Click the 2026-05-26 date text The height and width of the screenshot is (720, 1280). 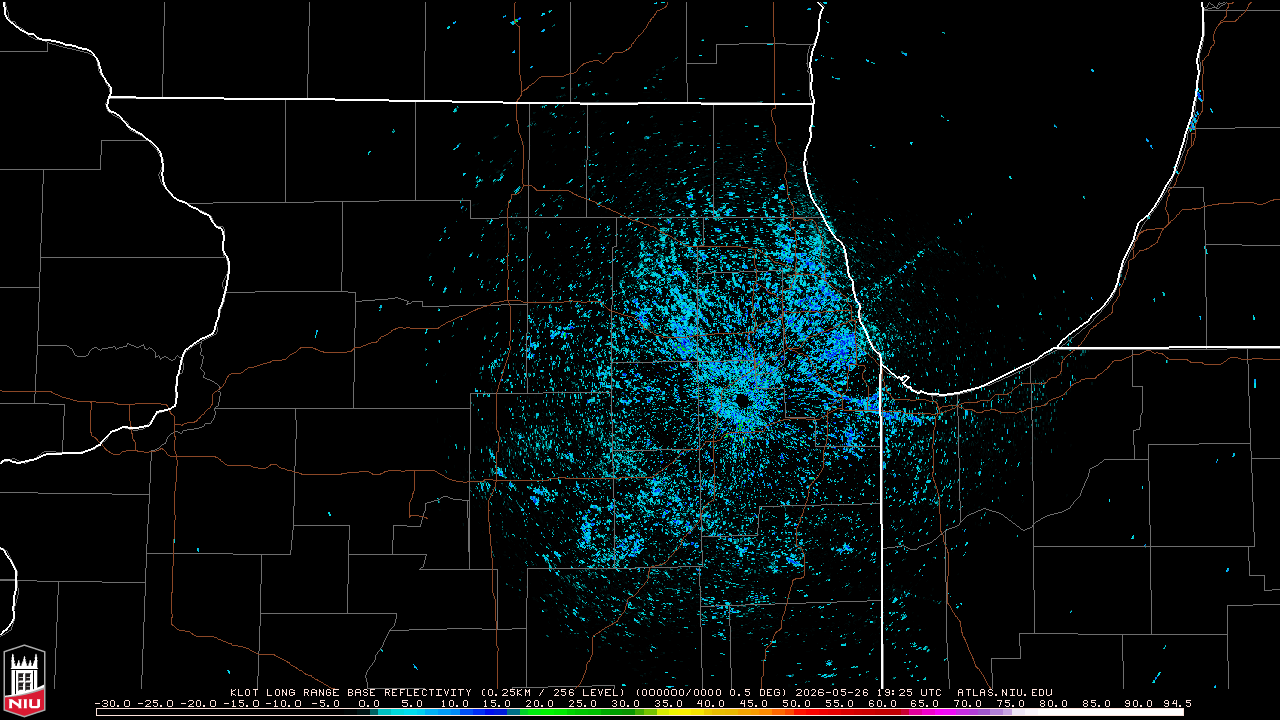[832, 692]
